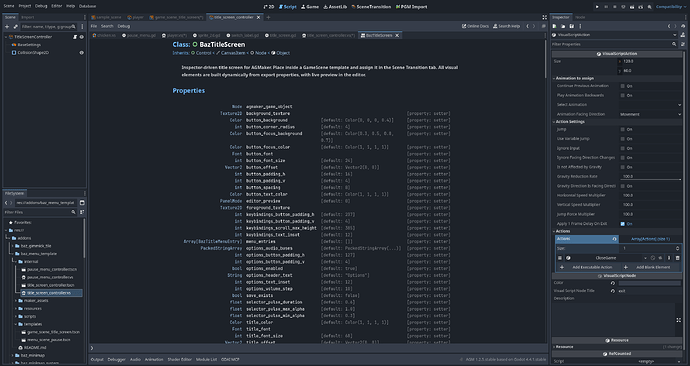Screen dimensions: 690x366
Task: Revert the Visual Script Node Title value
Action: (613, 291)
